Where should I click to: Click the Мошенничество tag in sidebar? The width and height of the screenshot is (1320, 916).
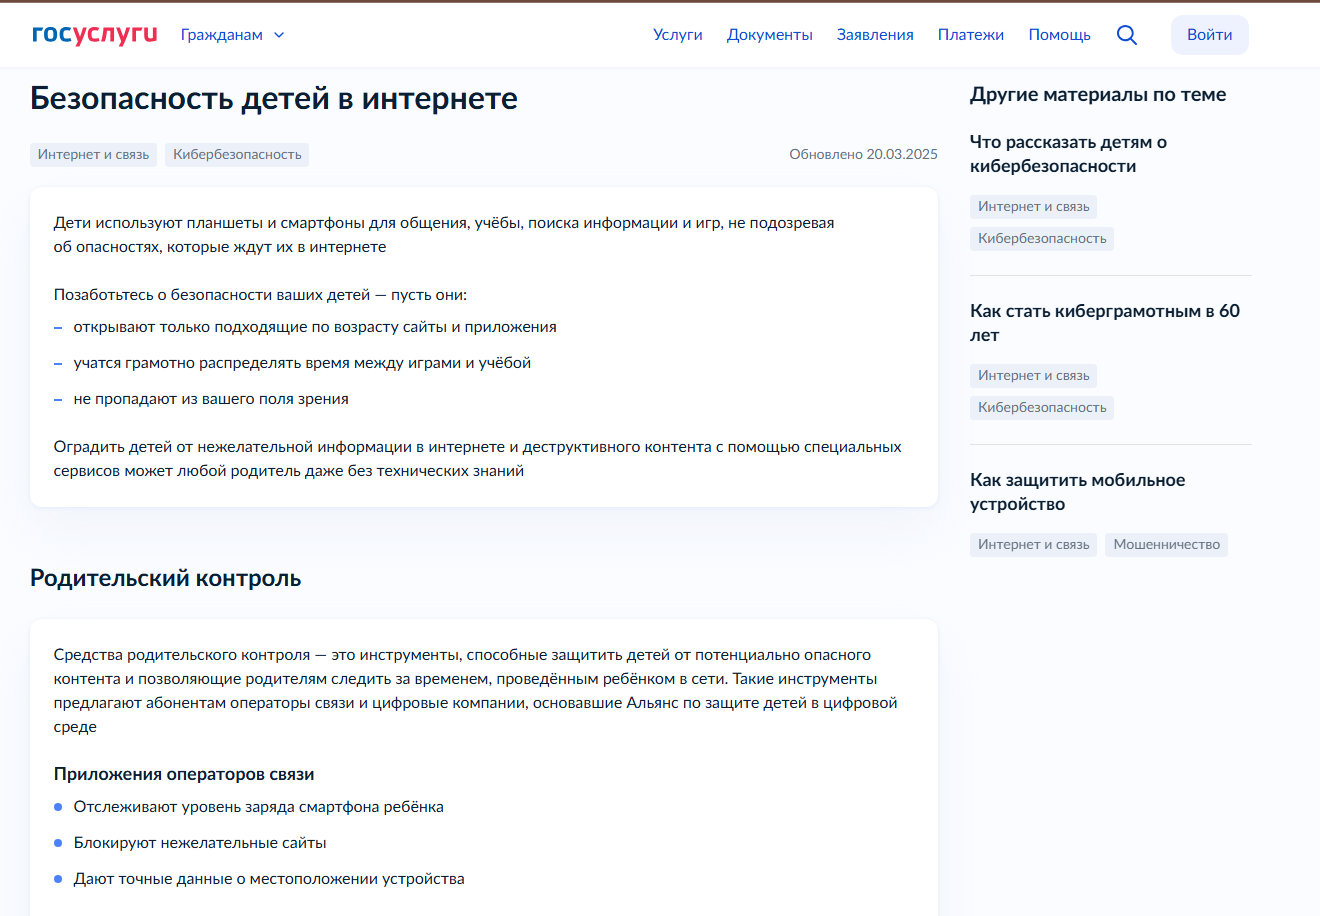click(x=1166, y=545)
